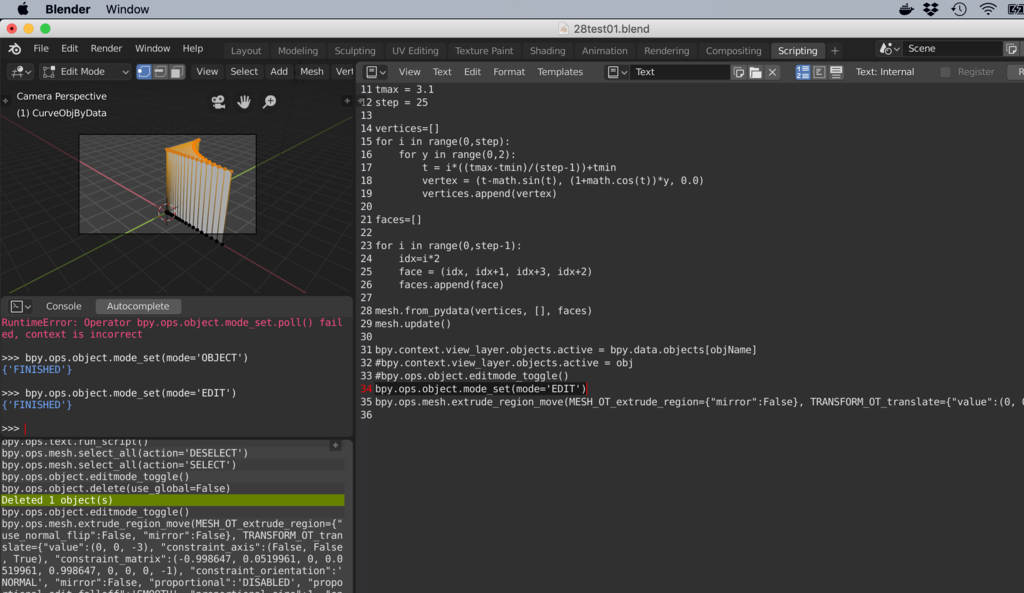
Task: Click 'mesh.update()' on line 29
Action: 413,324
